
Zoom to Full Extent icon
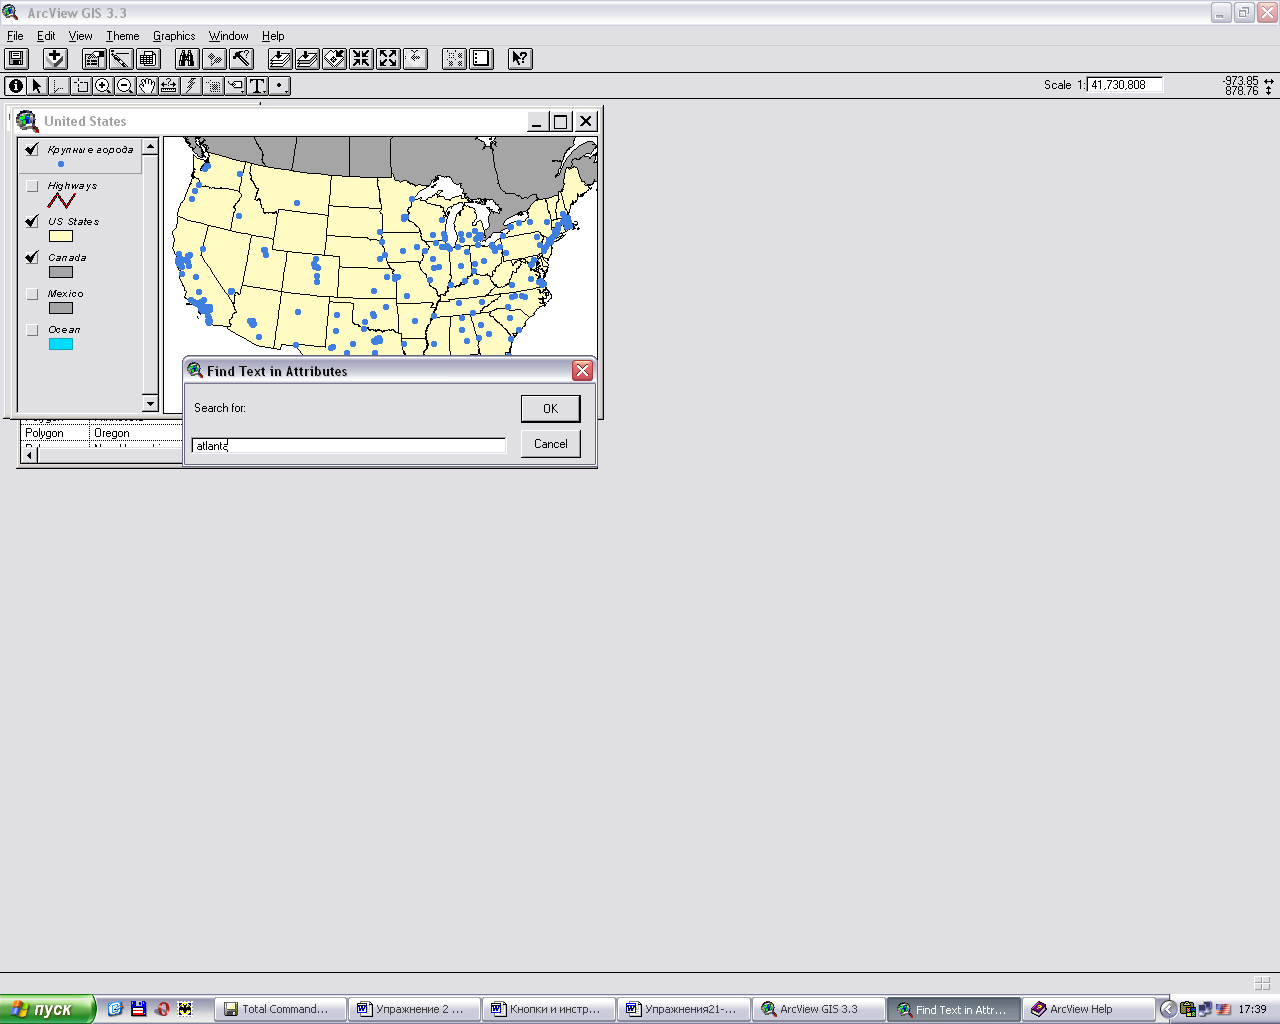pos(281,59)
